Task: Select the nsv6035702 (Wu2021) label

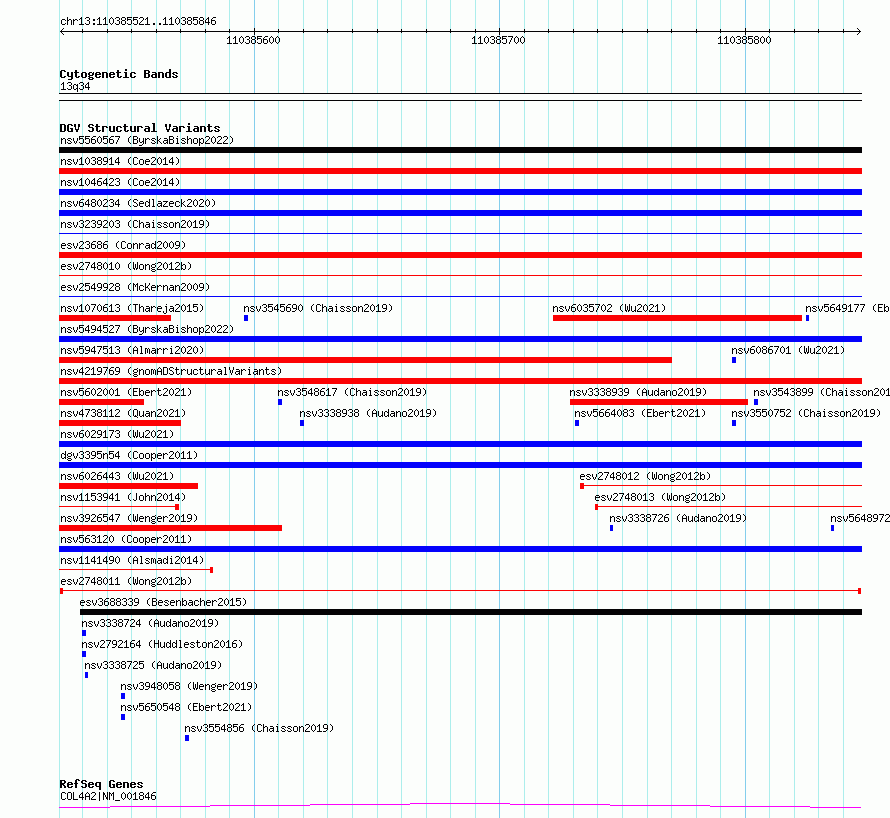Action: click(609, 308)
